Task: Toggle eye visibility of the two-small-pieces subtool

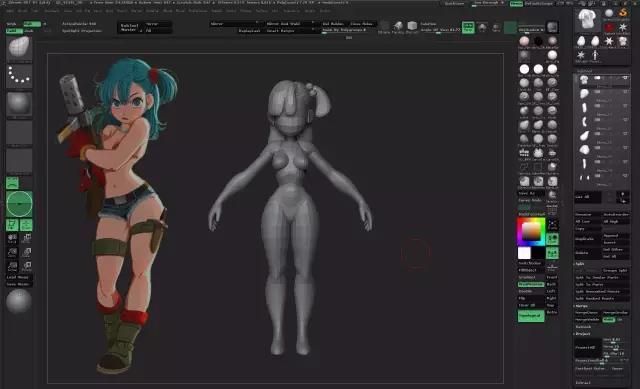Action: pyautogui.click(x=625, y=176)
